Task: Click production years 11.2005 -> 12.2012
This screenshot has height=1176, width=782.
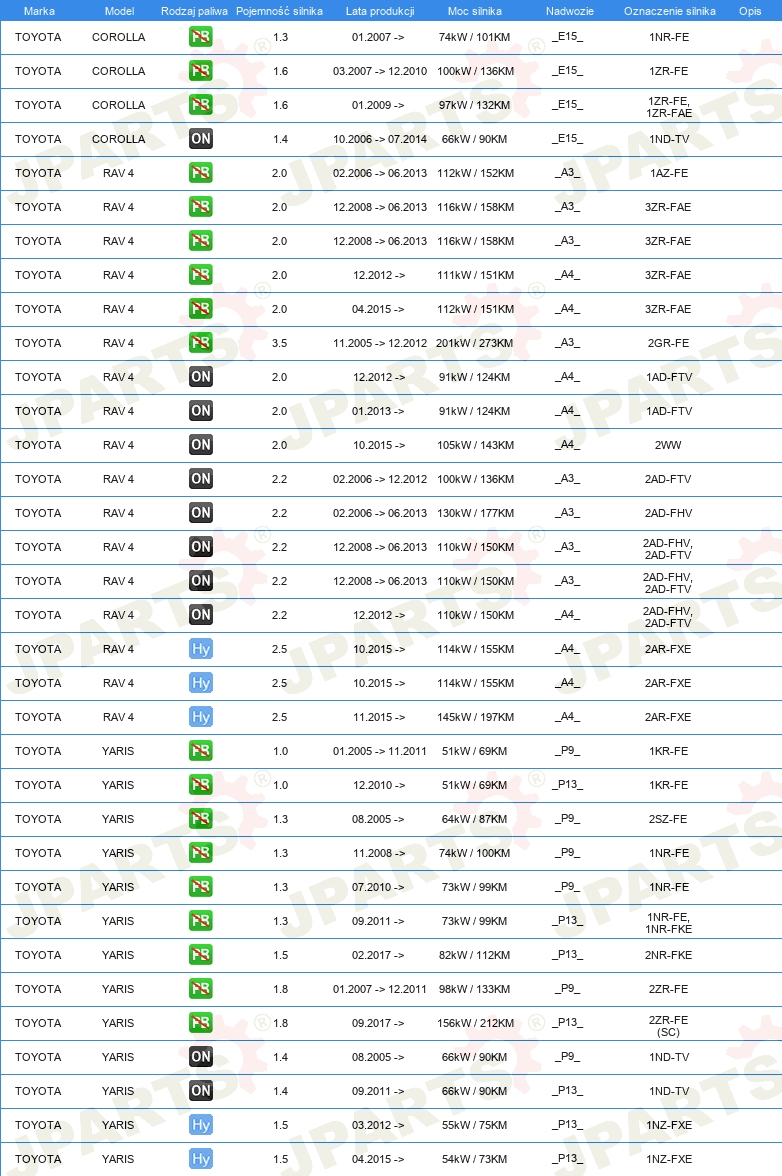Action: pyautogui.click(x=380, y=343)
